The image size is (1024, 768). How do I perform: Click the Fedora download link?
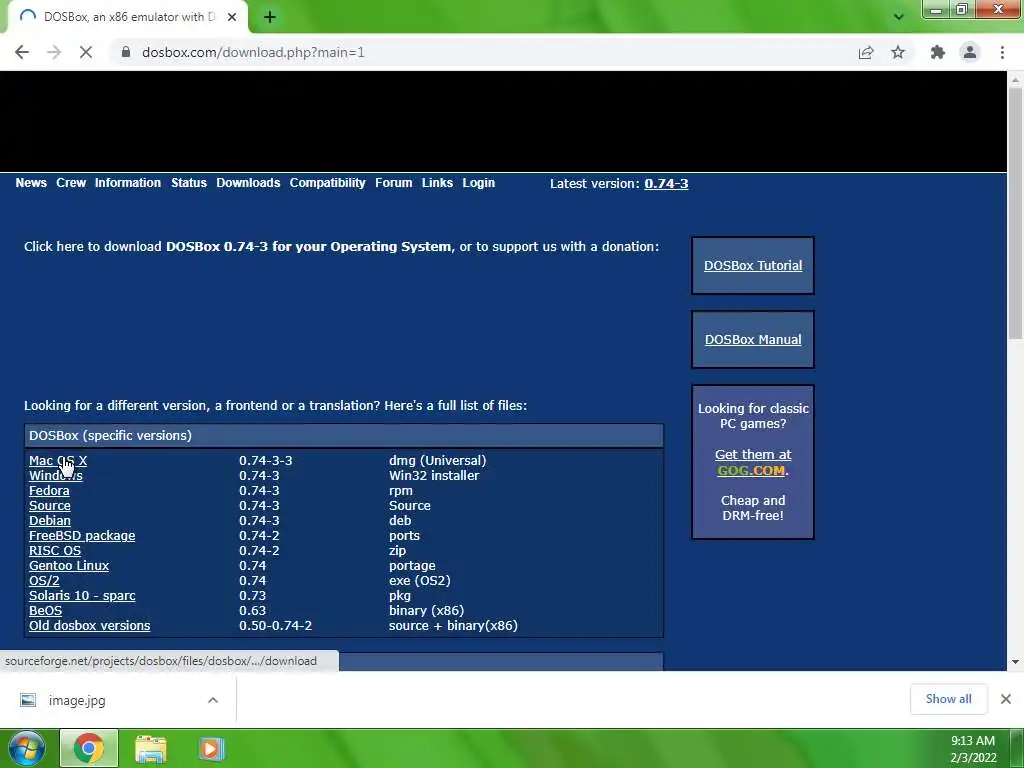click(49, 490)
